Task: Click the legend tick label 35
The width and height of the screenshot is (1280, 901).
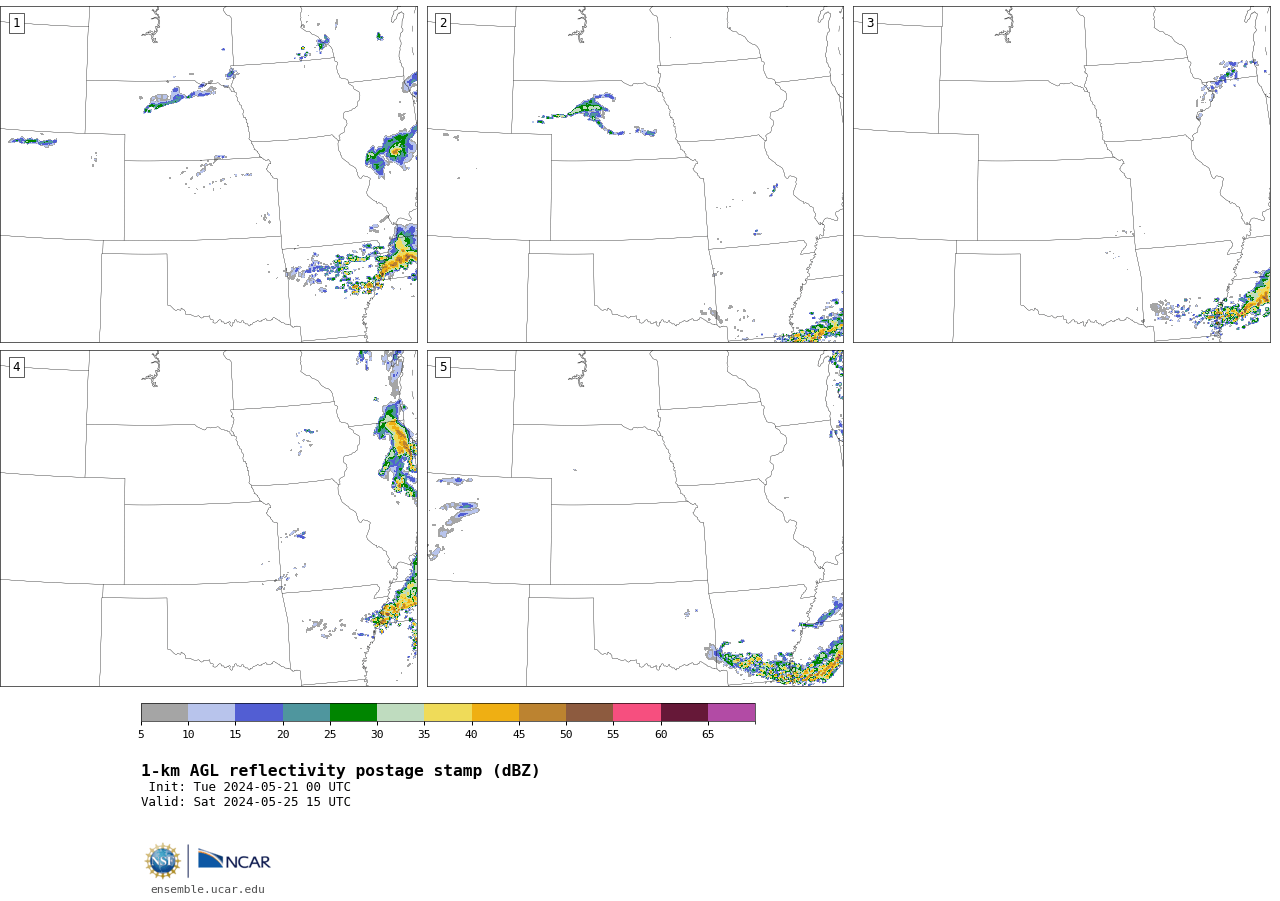Action: (x=424, y=734)
